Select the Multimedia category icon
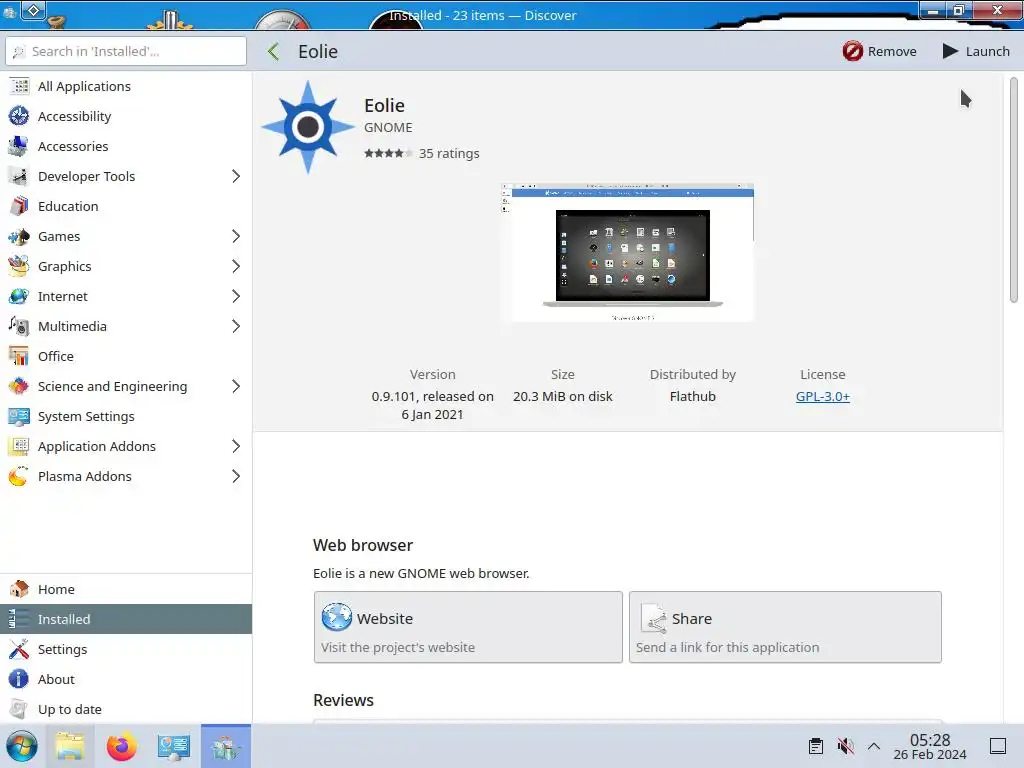 (19, 327)
